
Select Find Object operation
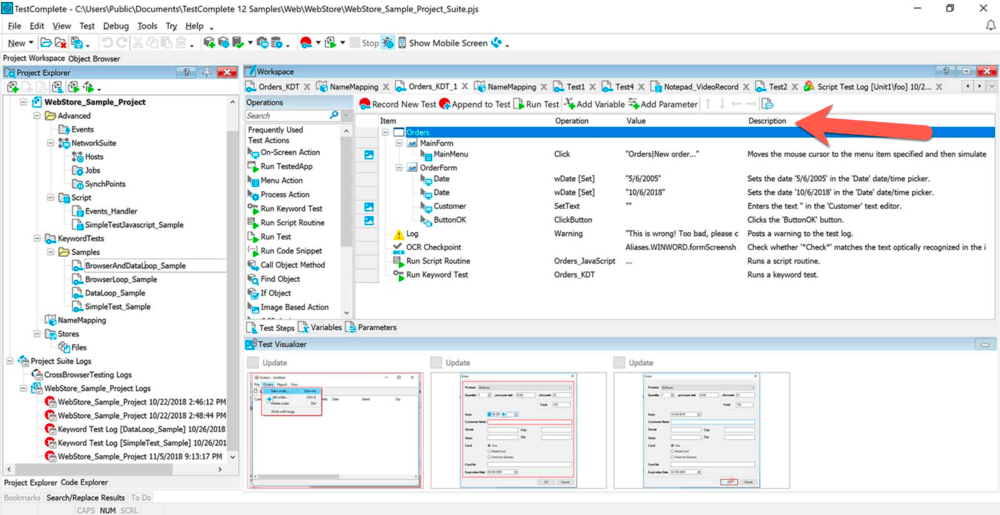(x=273, y=279)
